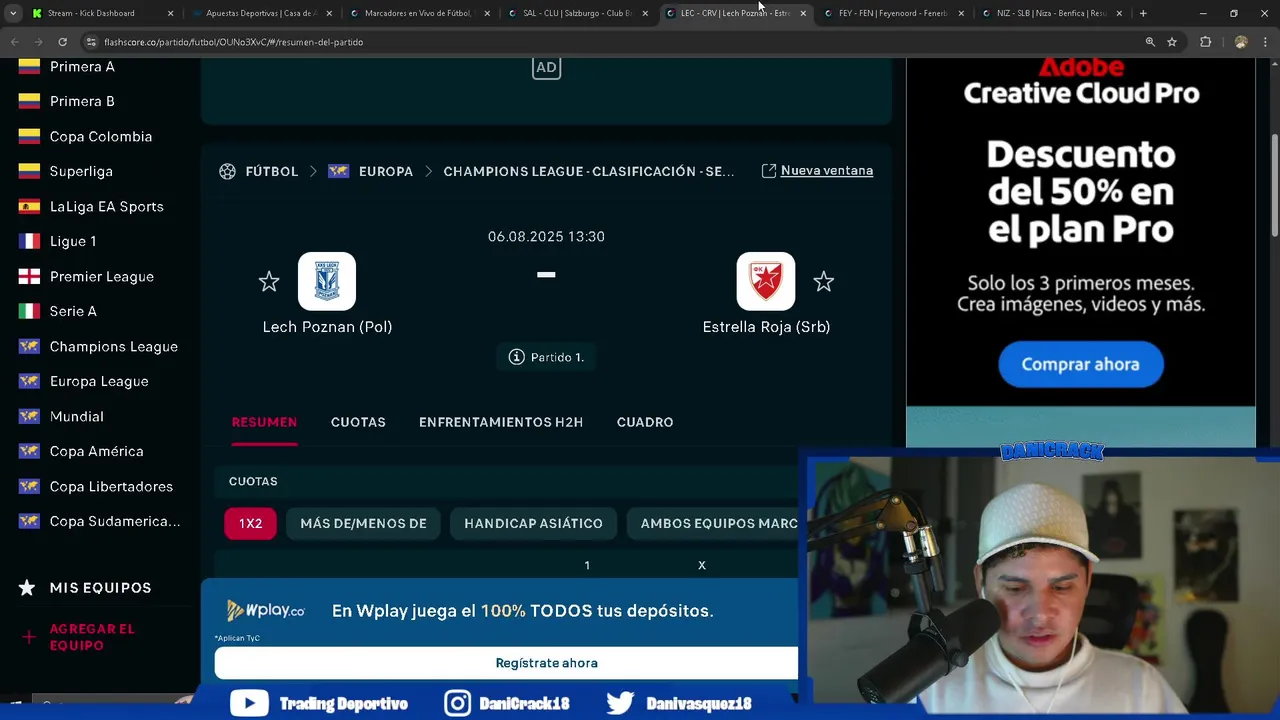Open the tab search dropdown arrow
1280x720 pixels.
coord(12,13)
